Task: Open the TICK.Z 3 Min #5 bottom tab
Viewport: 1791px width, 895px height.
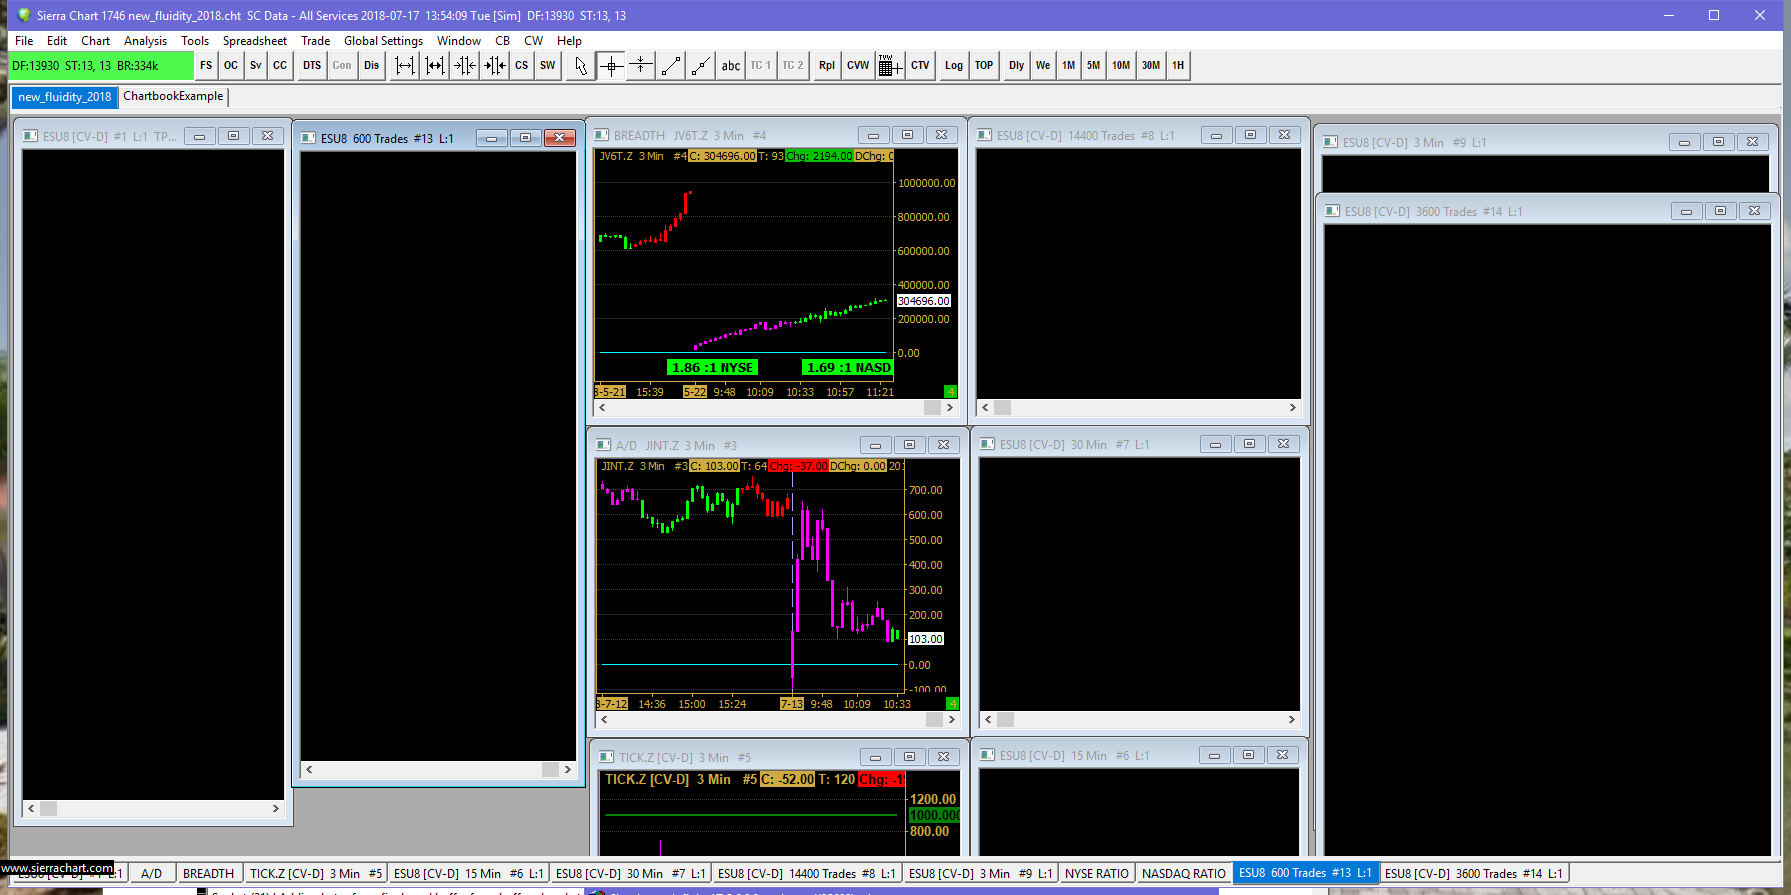Action: click(x=316, y=874)
